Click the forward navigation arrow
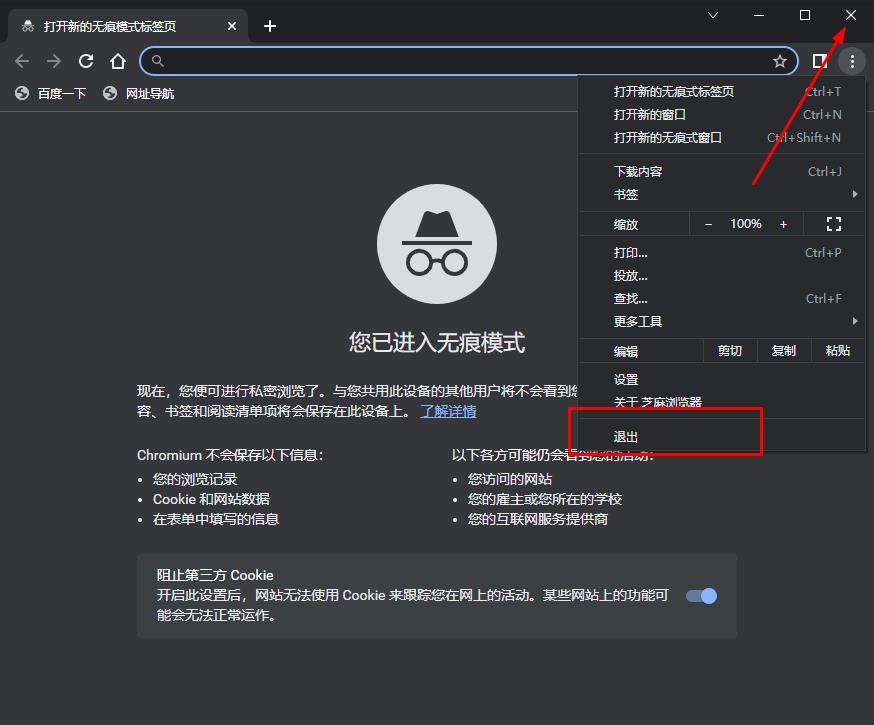This screenshot has width=874, height=725. click(x=53, y=61)
